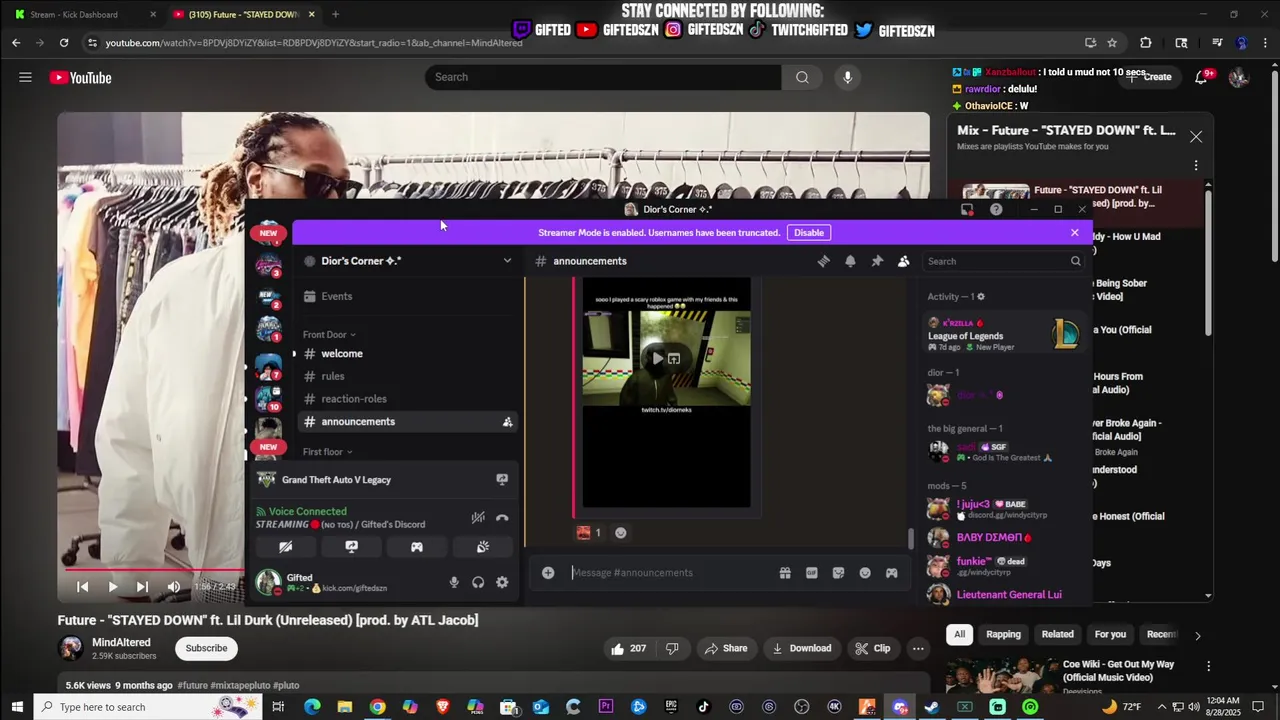Mute microphone in Discord user panel
This screenshot has height=720, width=1280.
point(453,582)
